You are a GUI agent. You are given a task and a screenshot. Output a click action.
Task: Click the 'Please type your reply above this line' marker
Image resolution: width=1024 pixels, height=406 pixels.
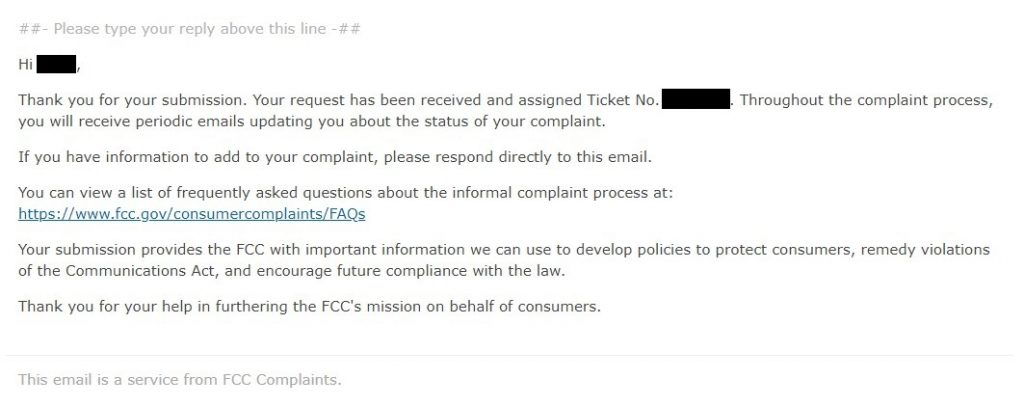189,29
